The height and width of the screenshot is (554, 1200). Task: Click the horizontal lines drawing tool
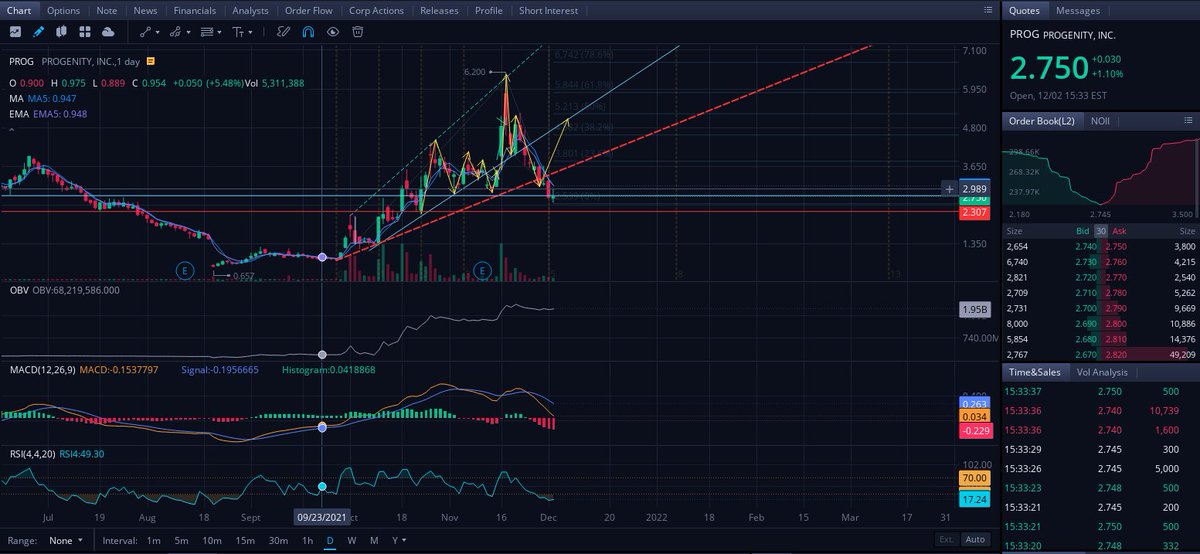pyautogui.click(x=207, y=31)
